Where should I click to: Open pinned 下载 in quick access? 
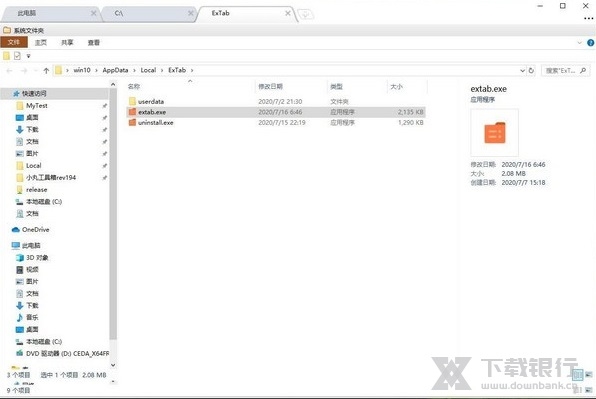[32, 130]
